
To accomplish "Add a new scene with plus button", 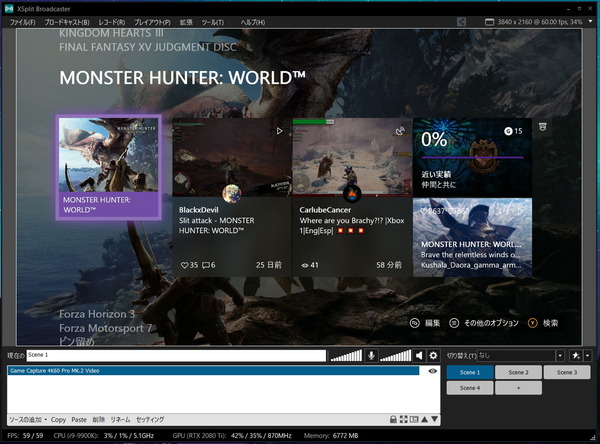I will coord(518,388).
